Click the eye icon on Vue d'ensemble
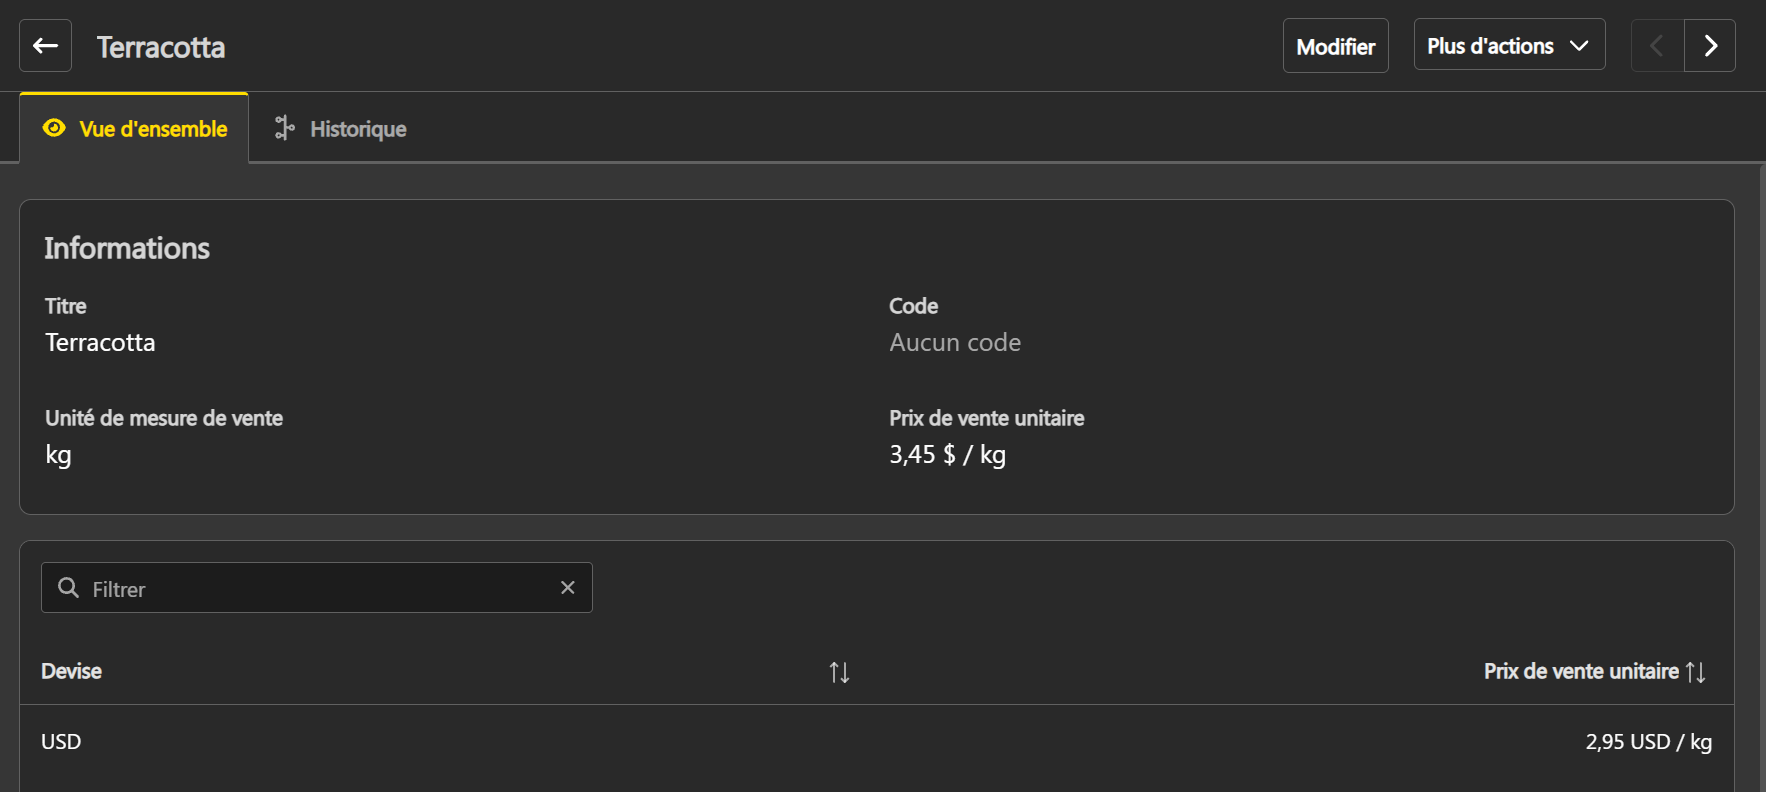Screen dimensions: 1766x792 point(54,128)
